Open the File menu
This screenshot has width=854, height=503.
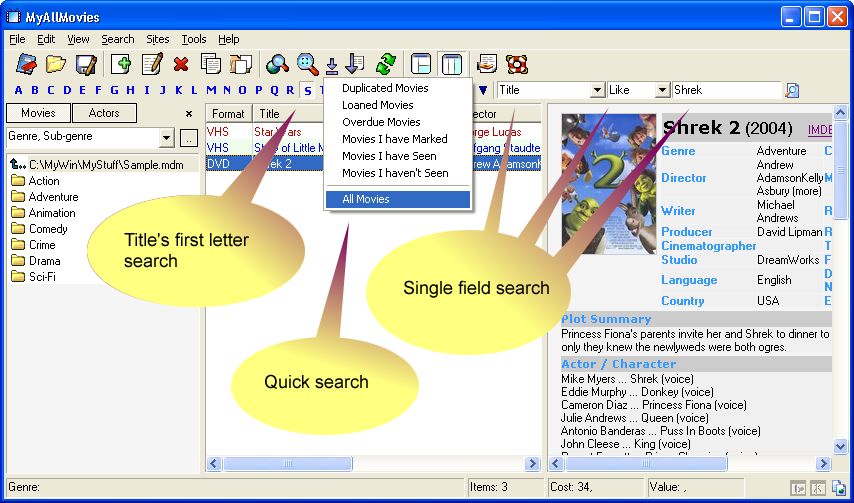tap(17, 39)
